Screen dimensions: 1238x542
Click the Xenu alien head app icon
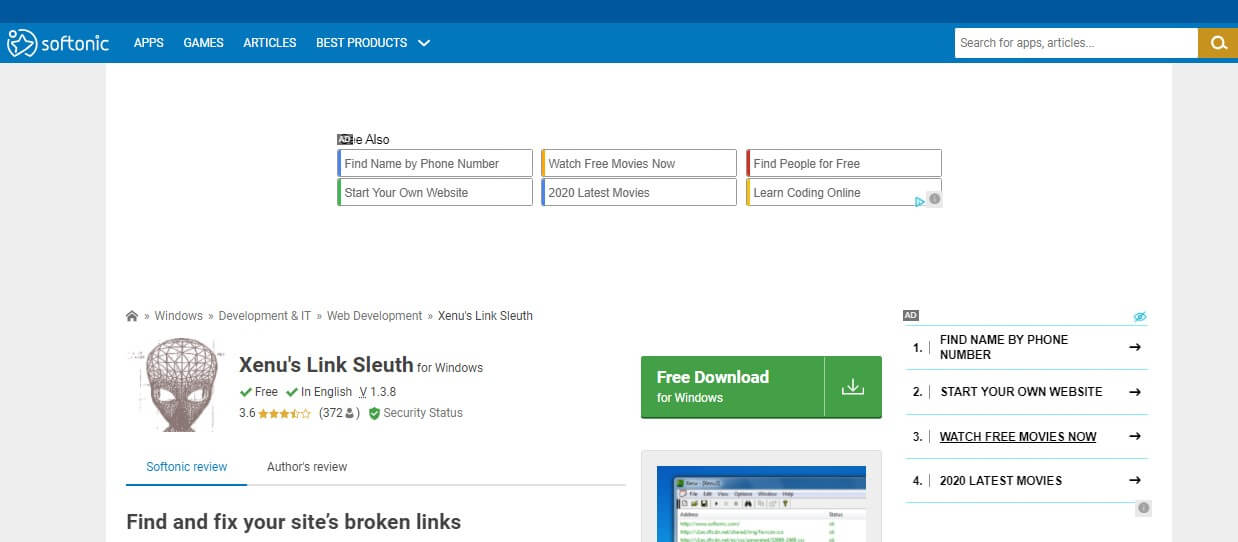(x=176, y=385)
